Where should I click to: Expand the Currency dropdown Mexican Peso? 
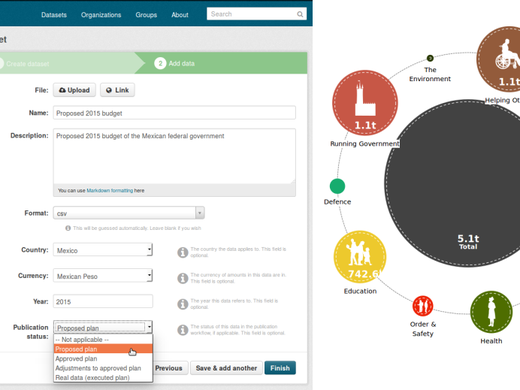click(x=103, y=276)
